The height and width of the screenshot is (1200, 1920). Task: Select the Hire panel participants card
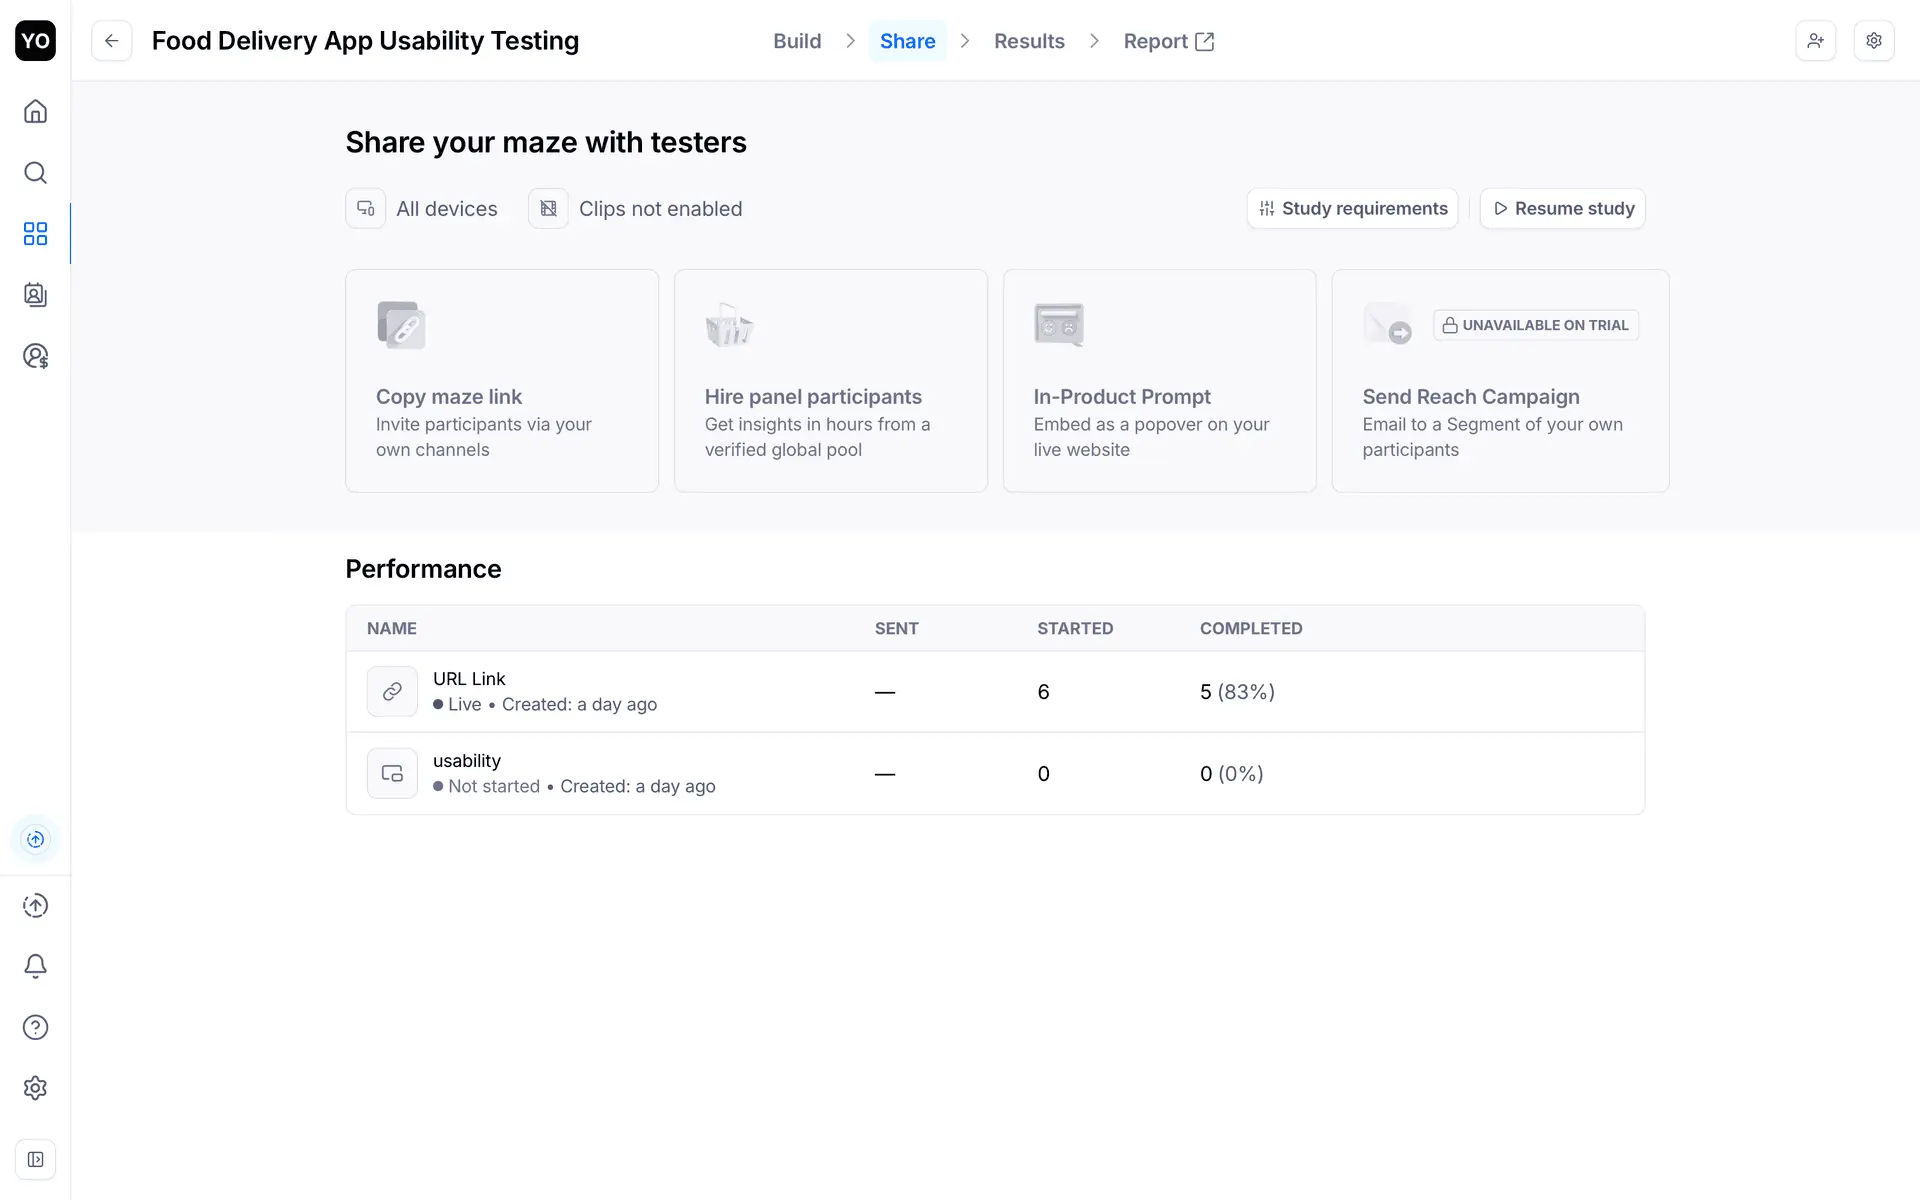click(830, 381)
